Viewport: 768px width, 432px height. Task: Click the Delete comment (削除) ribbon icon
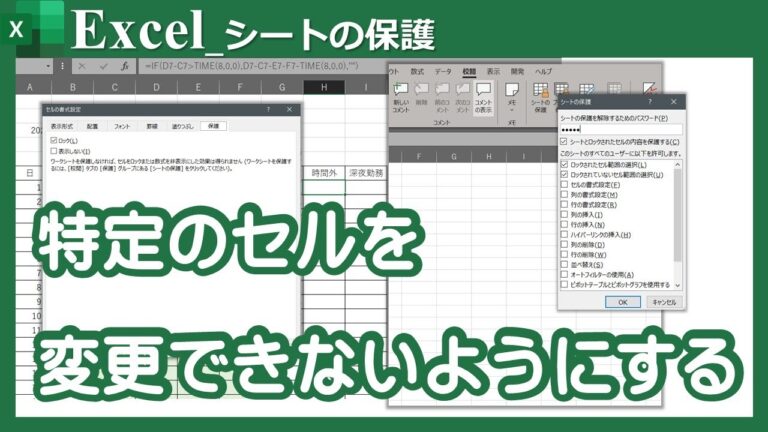pos(421,95)
